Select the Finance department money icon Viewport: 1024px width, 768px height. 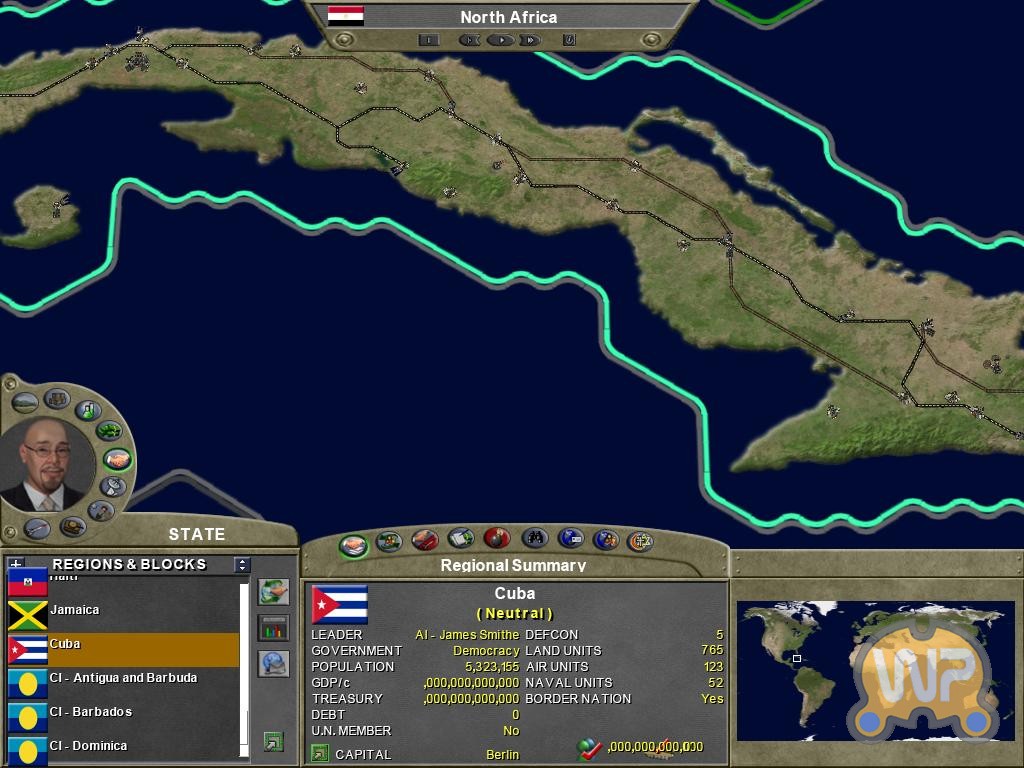[108, 432]
